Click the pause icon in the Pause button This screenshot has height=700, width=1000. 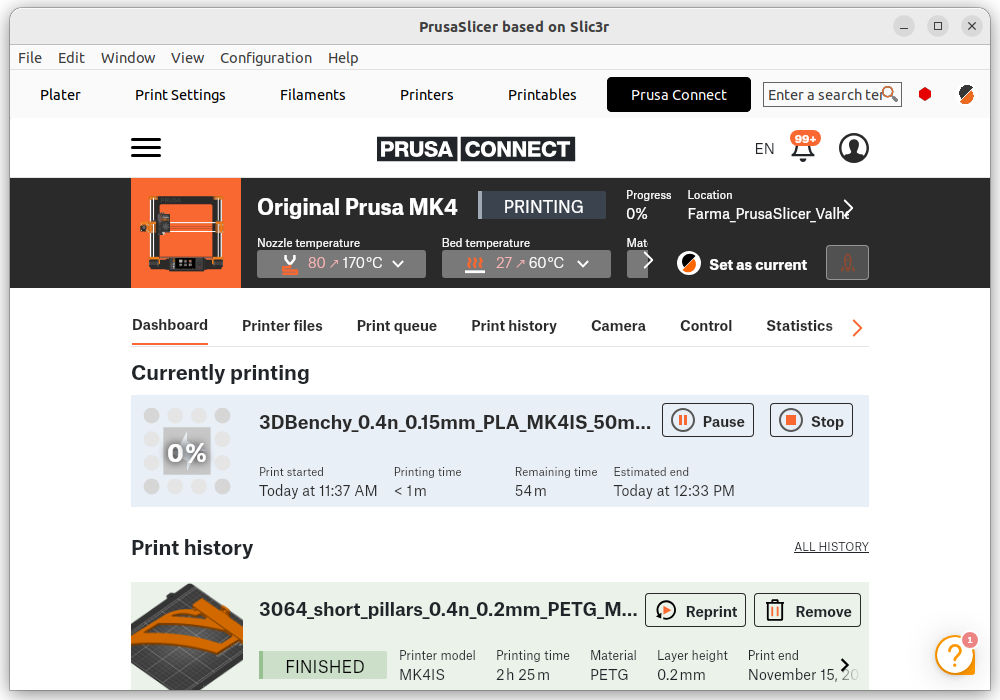tap(682, 421)
